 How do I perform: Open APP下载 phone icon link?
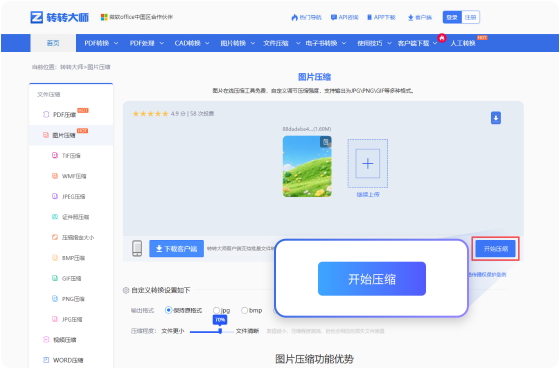click(x=381, y=17)
